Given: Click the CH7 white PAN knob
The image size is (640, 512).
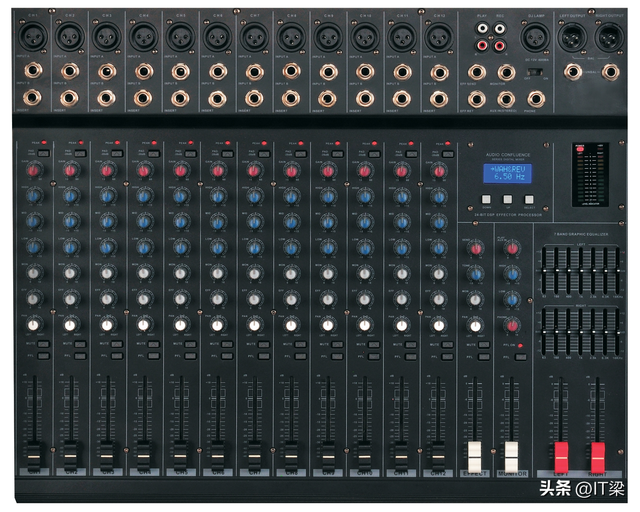Looking at the screenshot, I should (254, 325).
